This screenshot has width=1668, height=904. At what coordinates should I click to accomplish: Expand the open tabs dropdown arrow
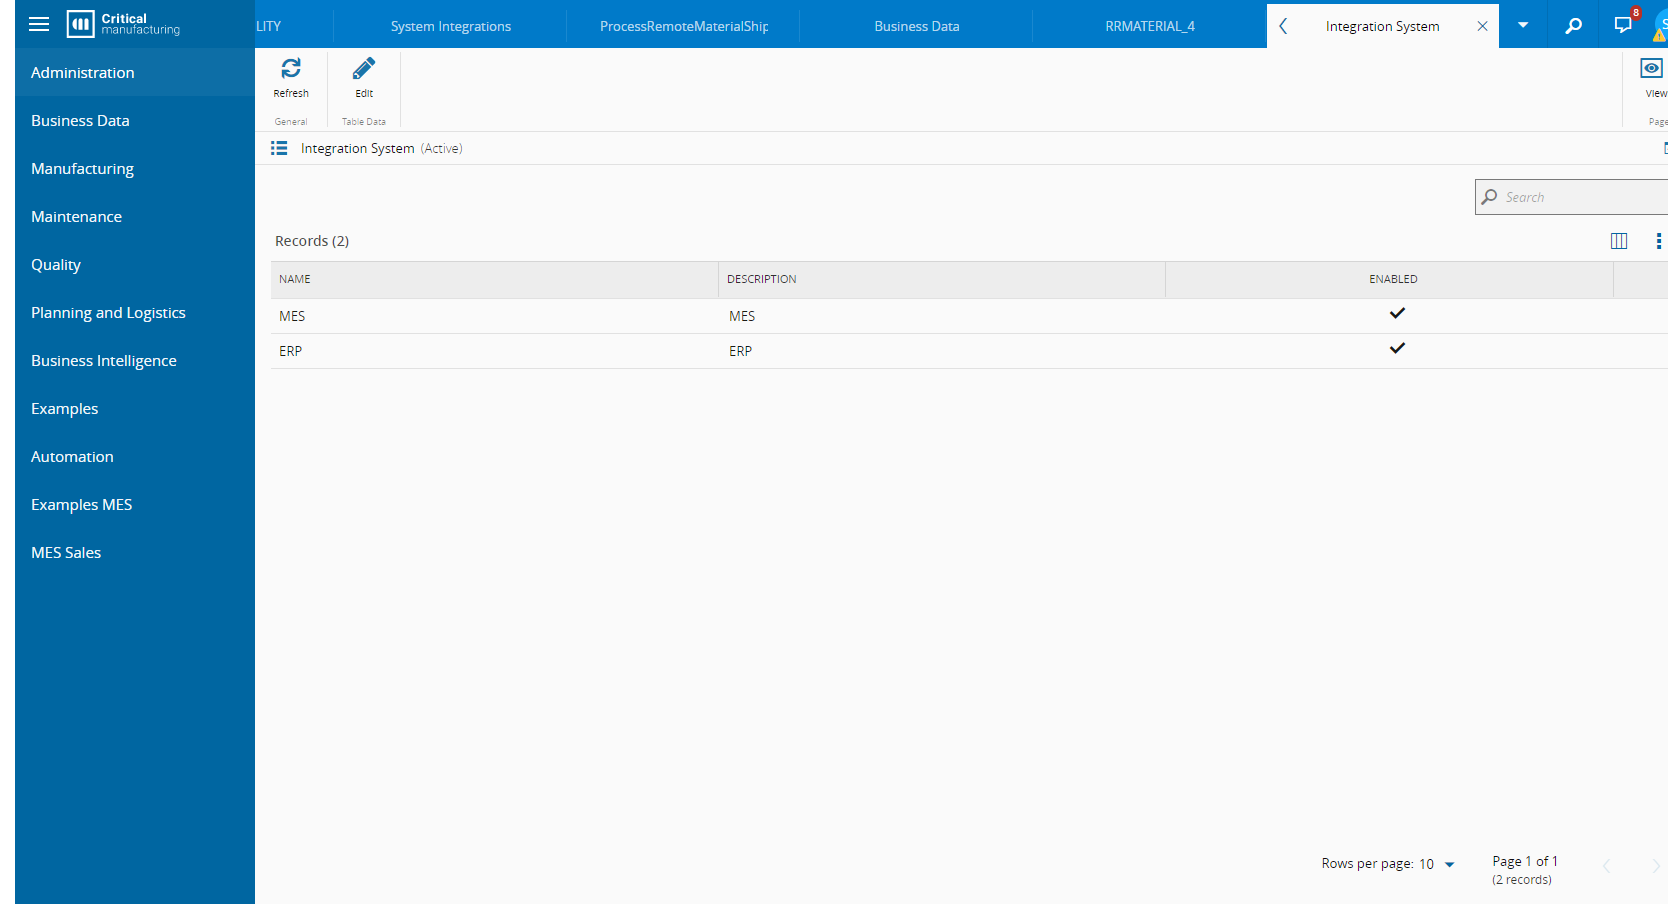click(x=1523, y=25)
